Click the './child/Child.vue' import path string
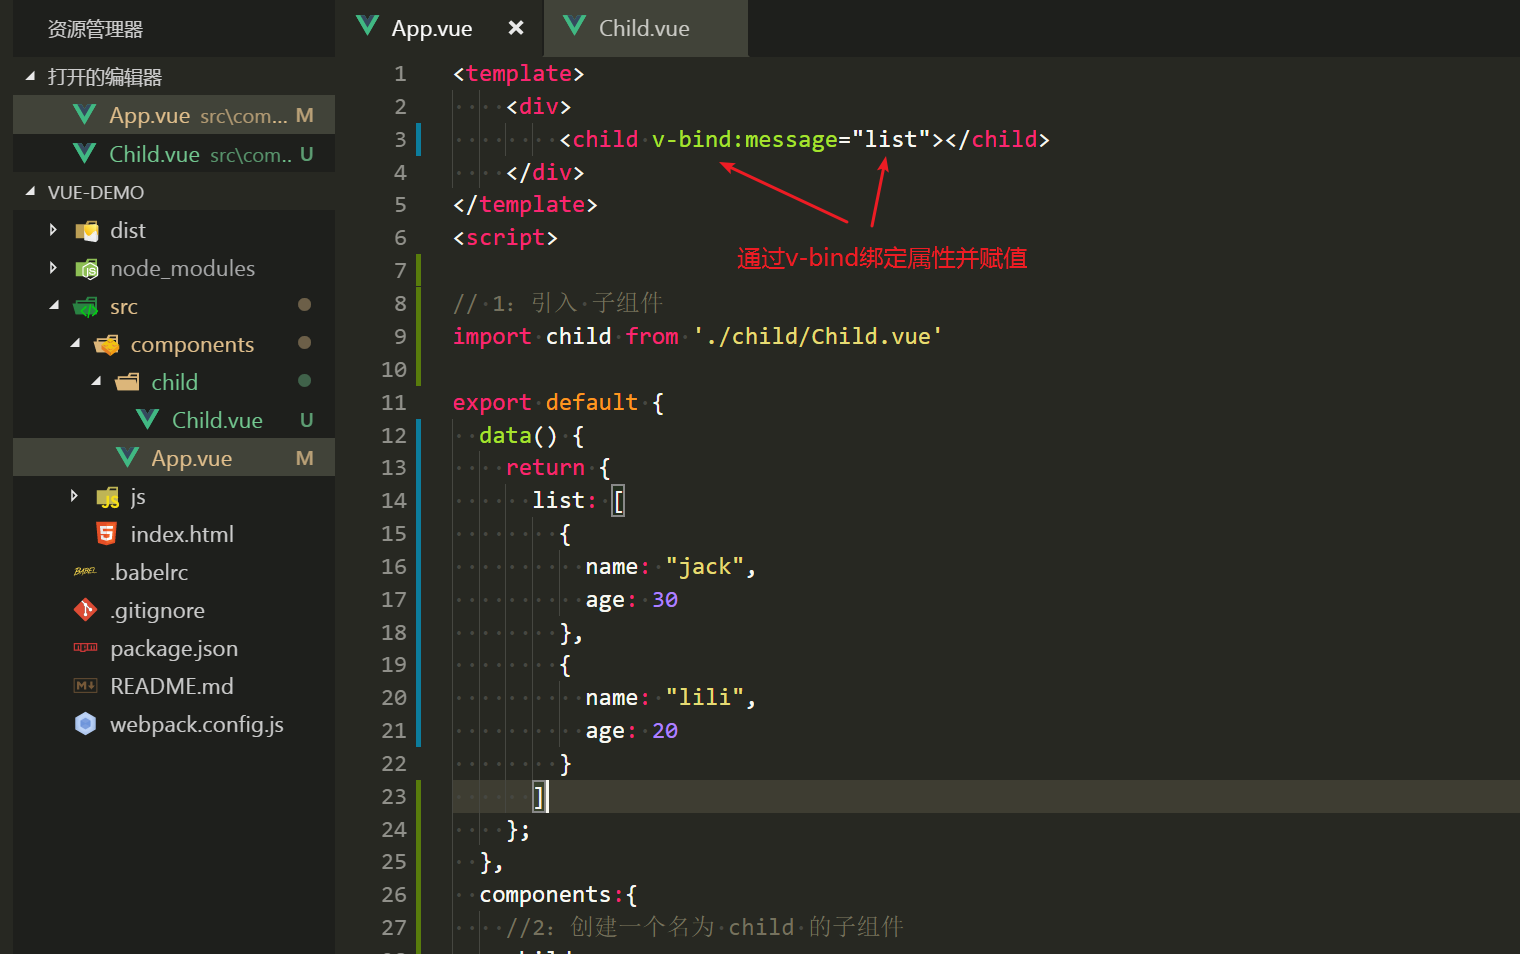Viewport: 1520px width, 954px height. (x=818, y=336)
